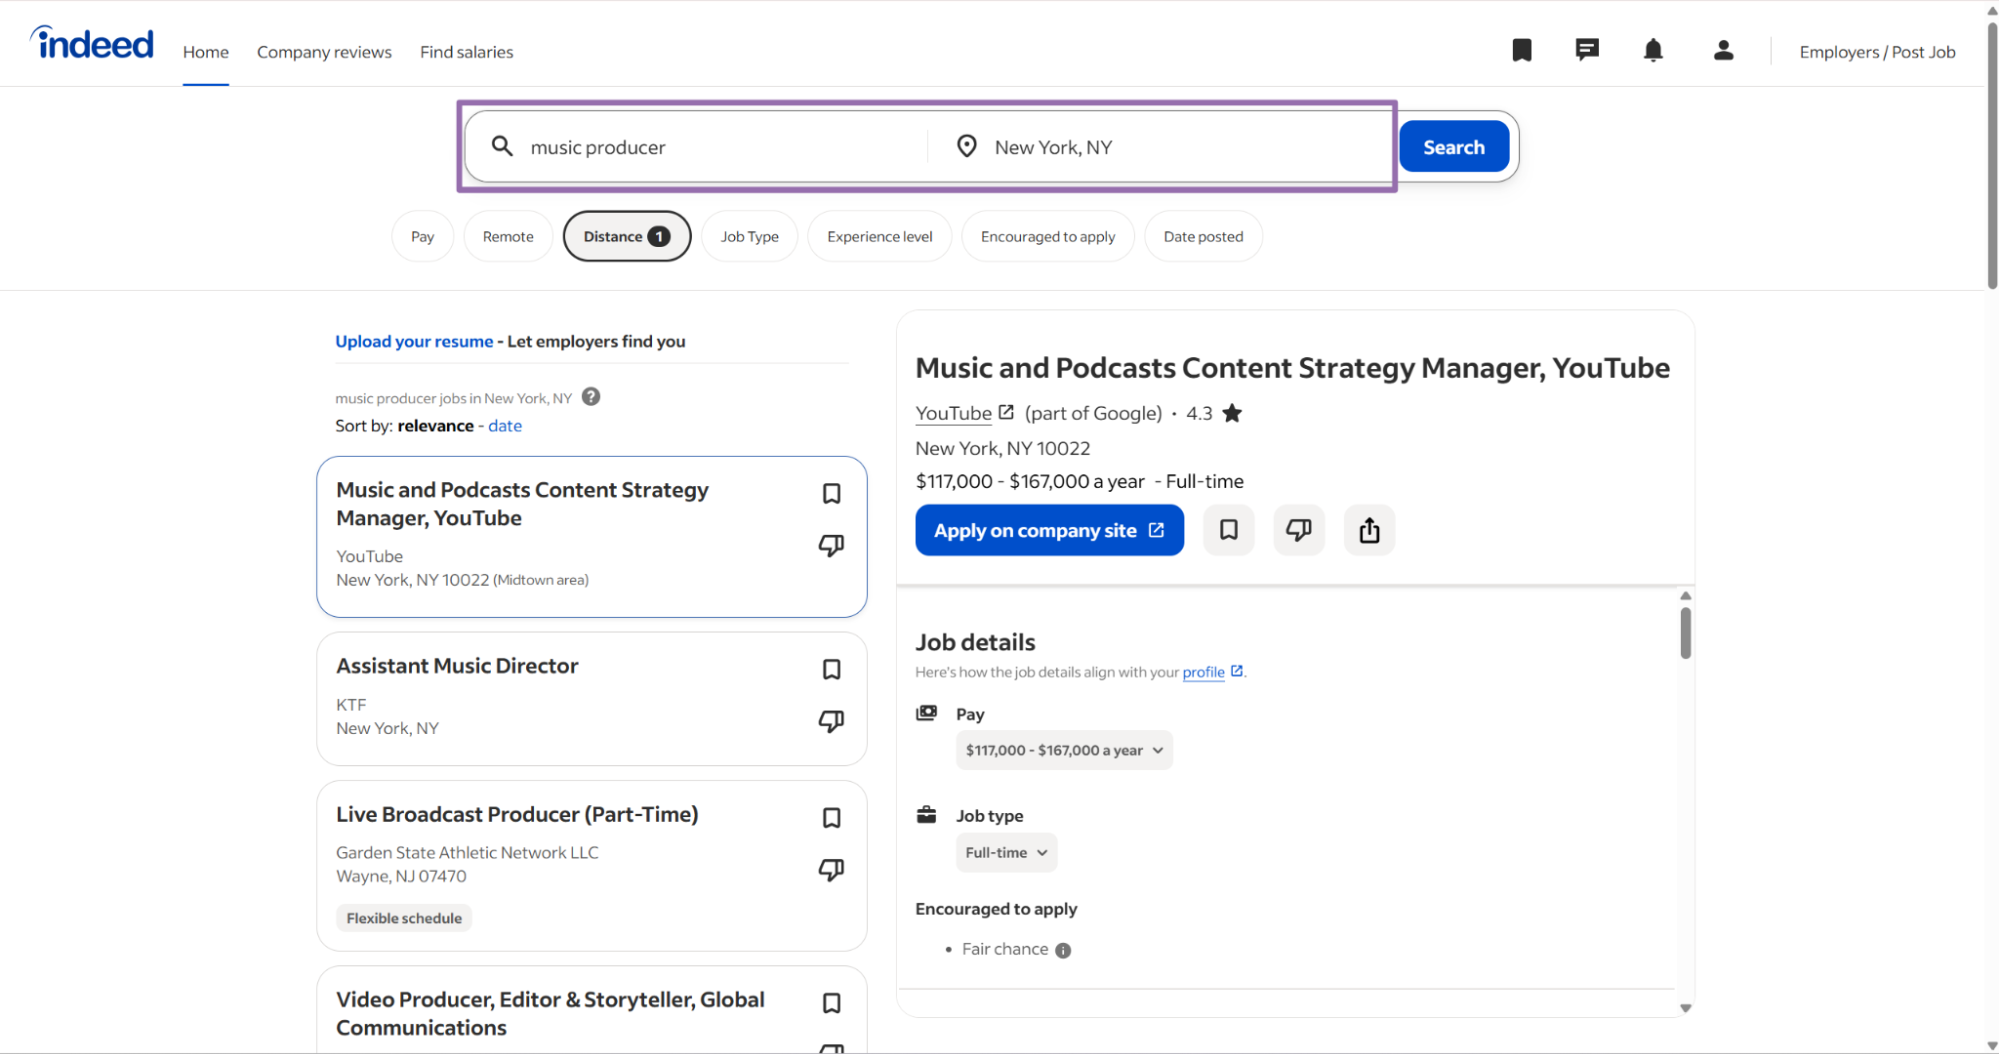
Task: Click Upload your resume link
Action: 414,341
